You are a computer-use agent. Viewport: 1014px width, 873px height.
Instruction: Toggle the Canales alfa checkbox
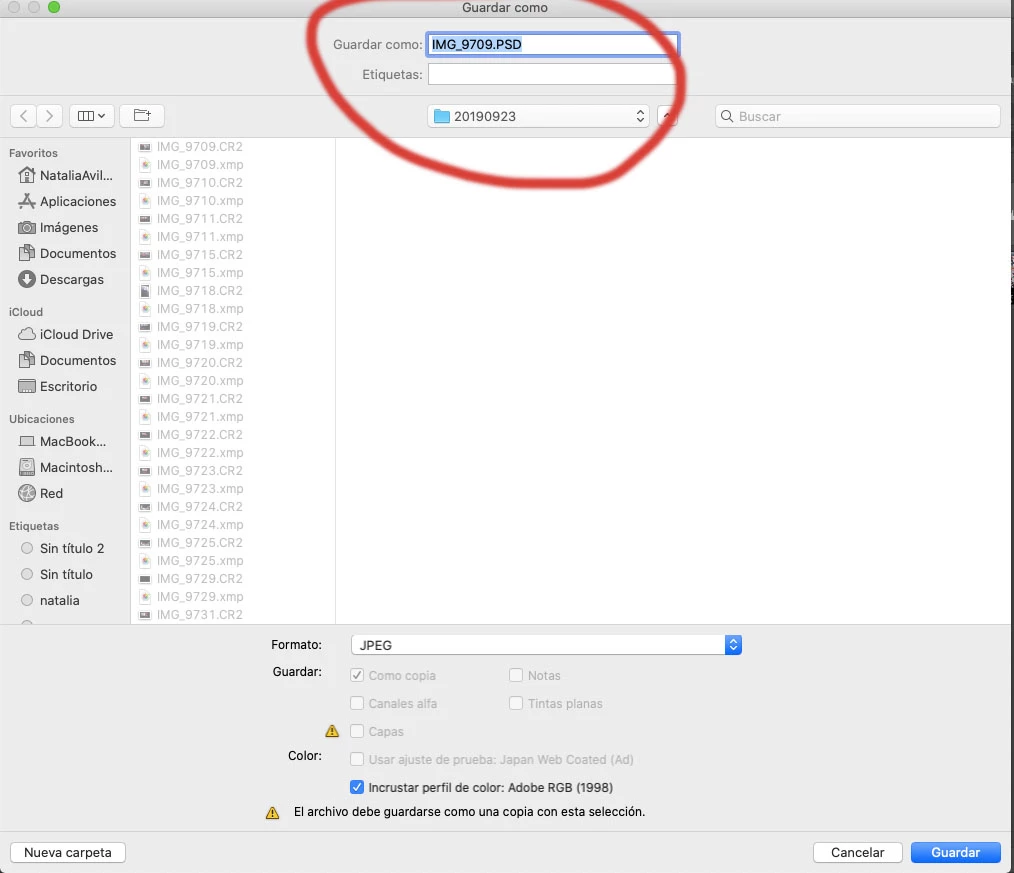[356, 703]
